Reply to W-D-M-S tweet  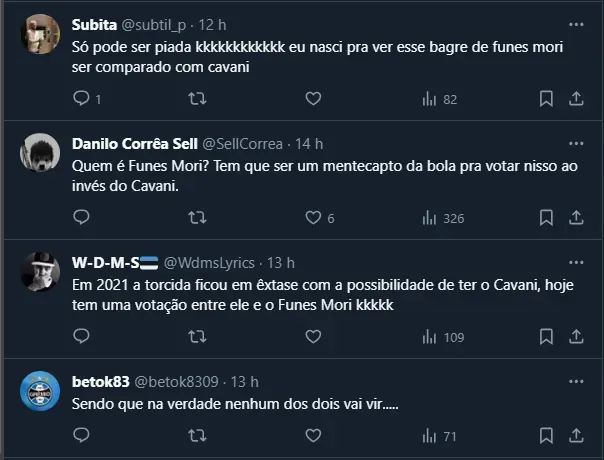click(x=84, y=337)
